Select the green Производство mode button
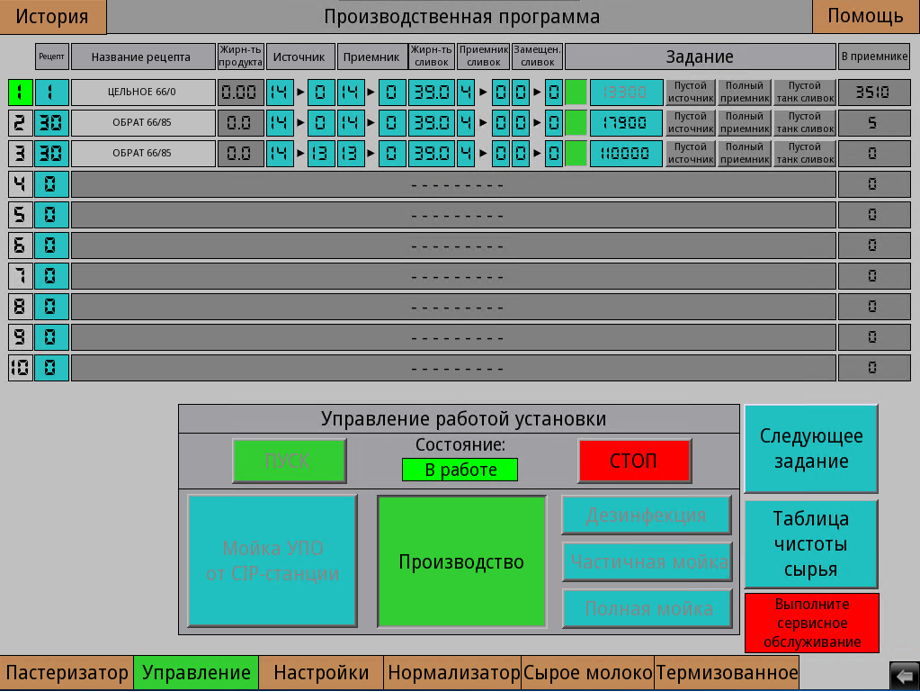 point(461,562)
